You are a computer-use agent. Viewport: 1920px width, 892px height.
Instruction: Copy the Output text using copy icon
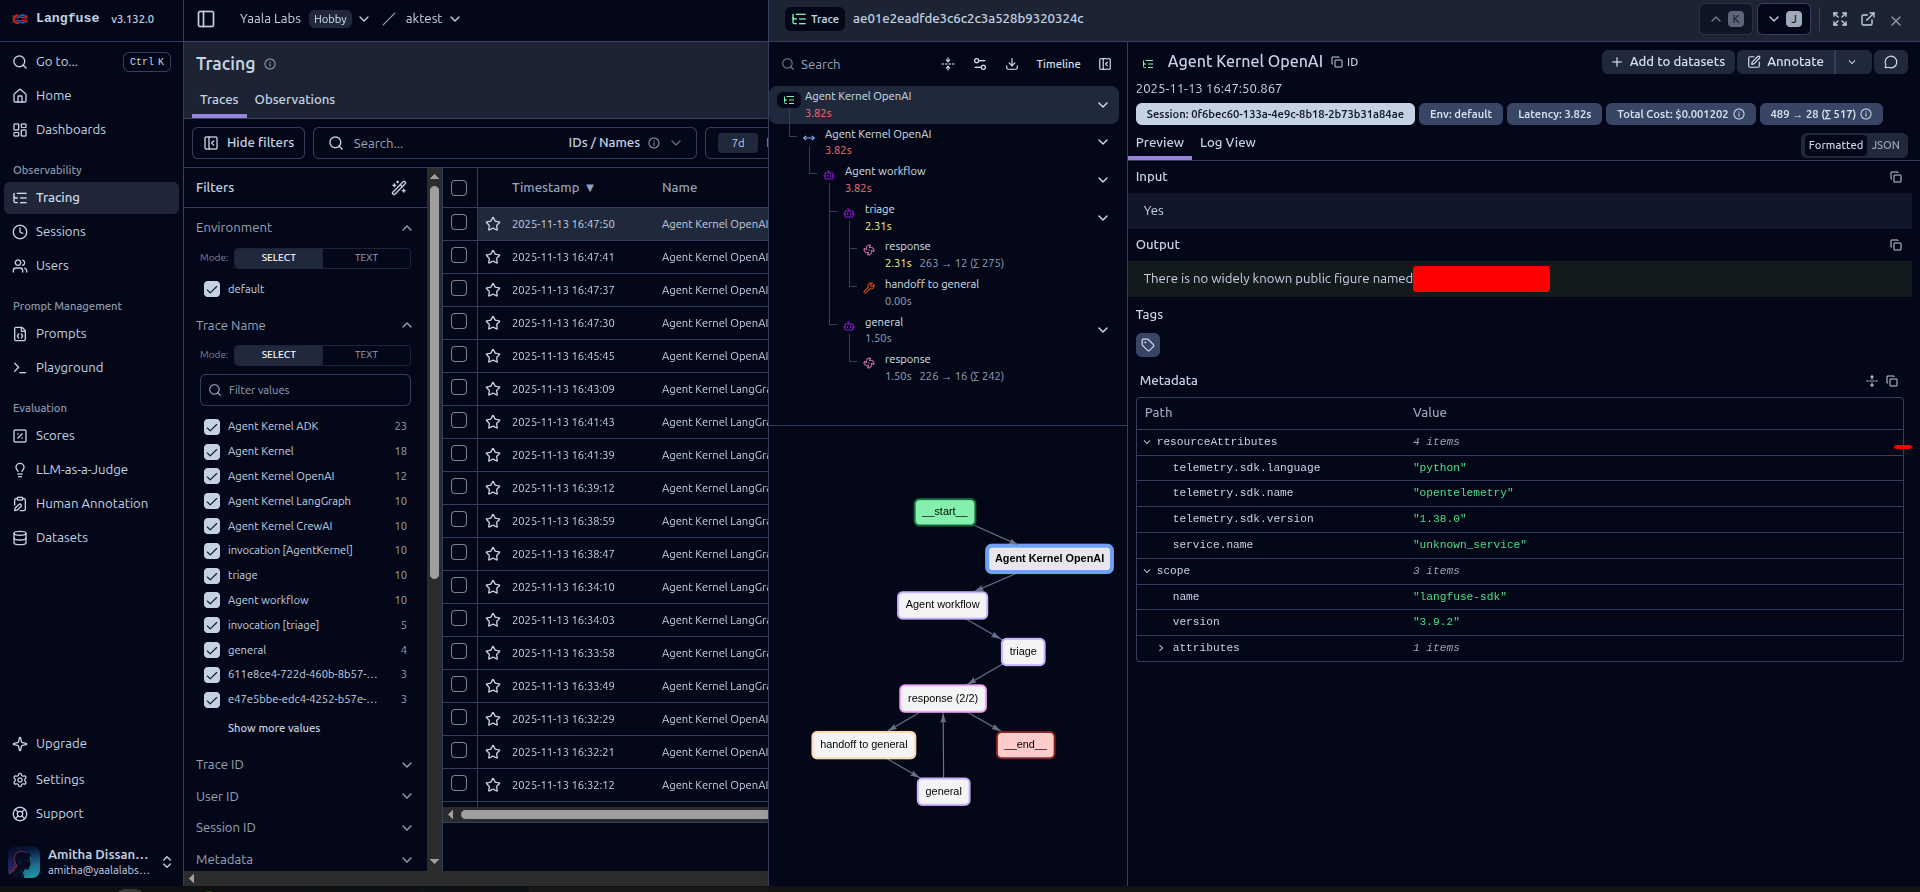(x=1895, y=245)
